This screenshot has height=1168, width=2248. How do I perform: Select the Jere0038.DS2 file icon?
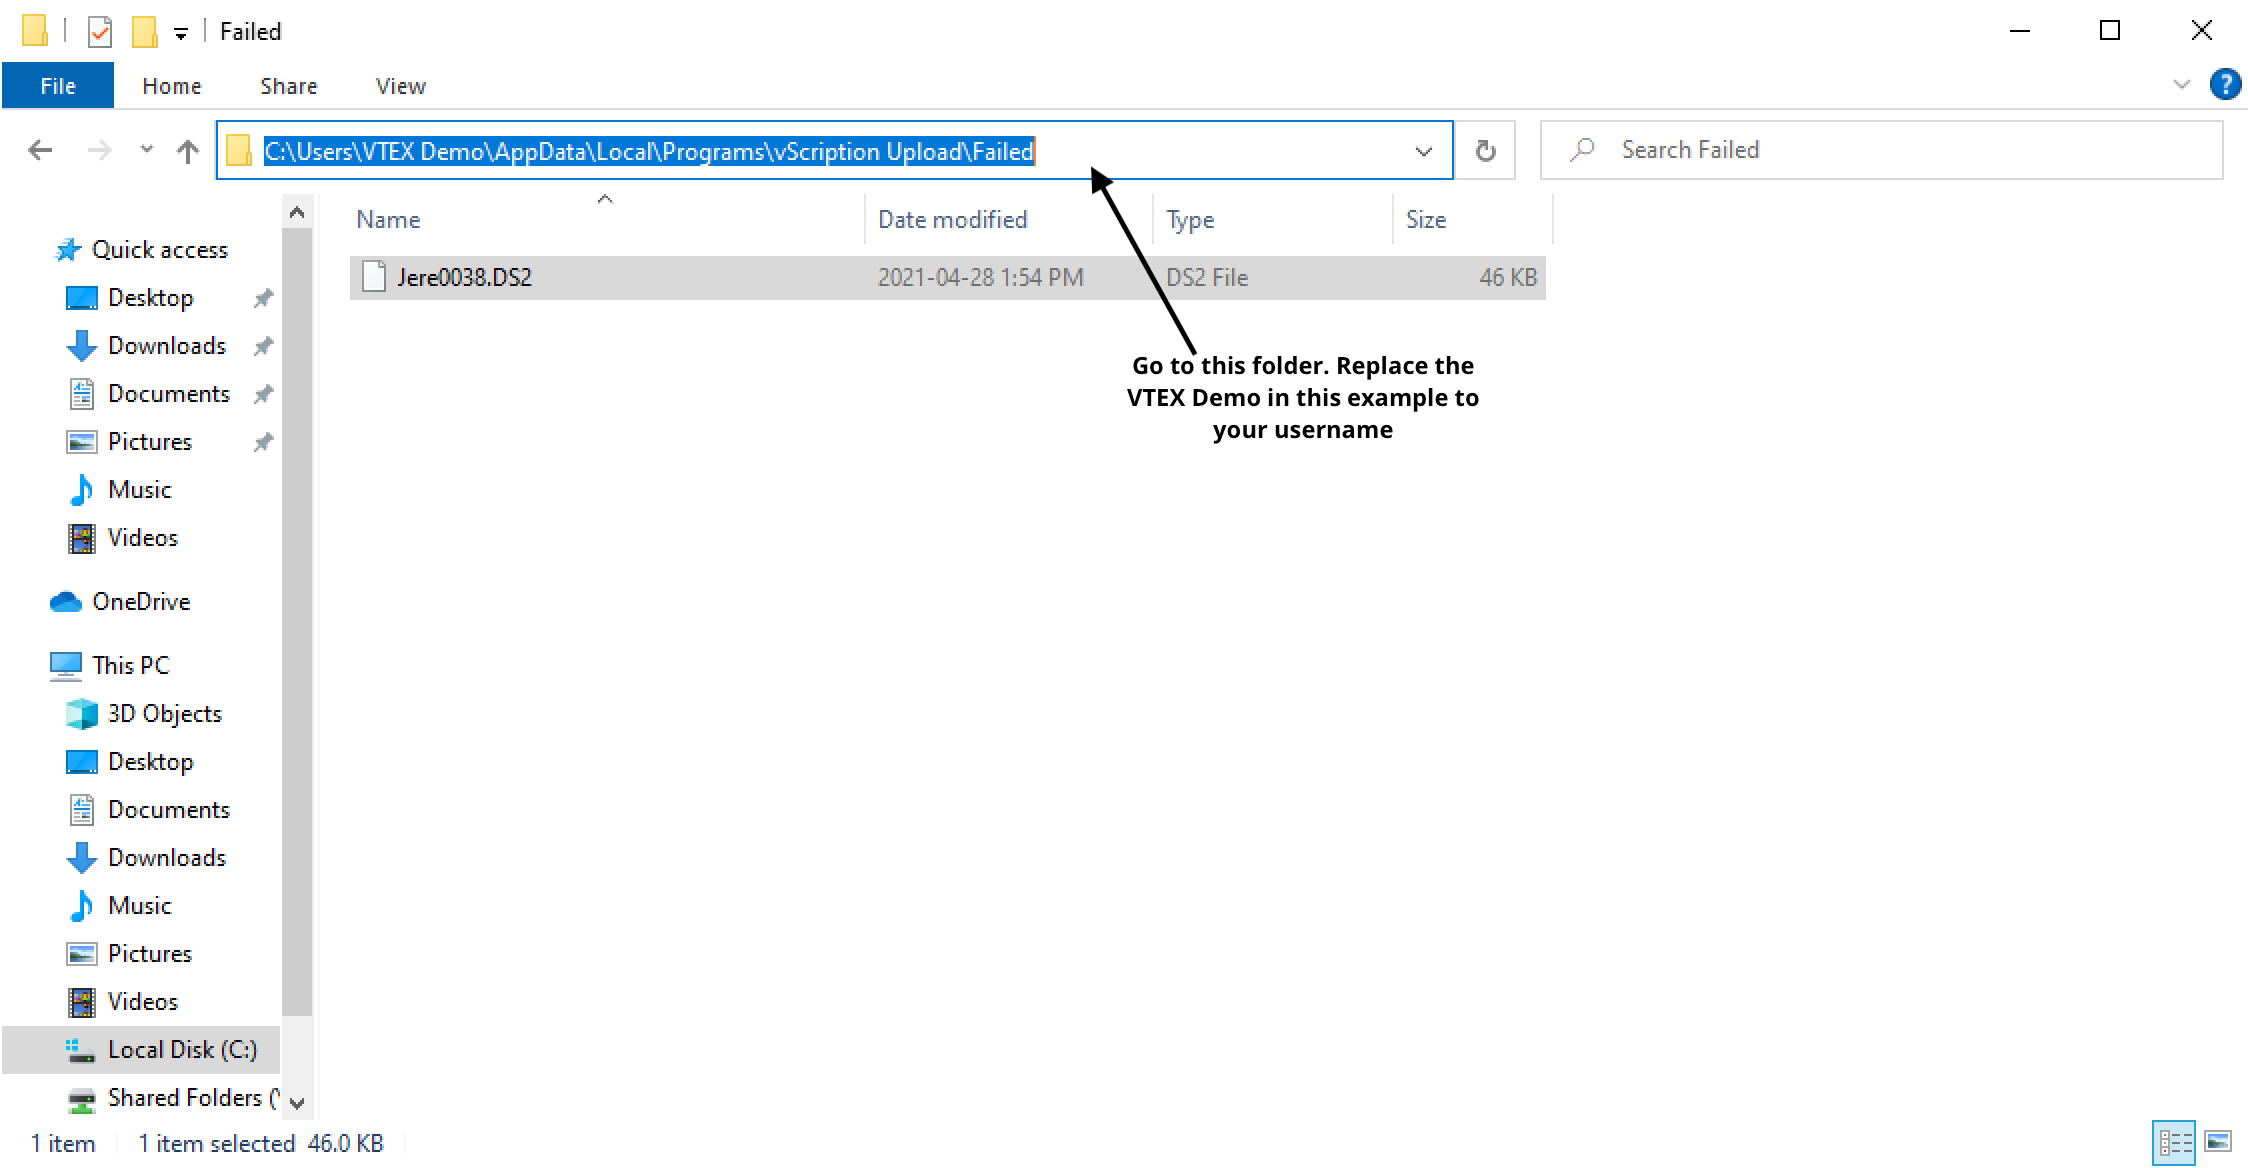pyautogui.click(x=374, y=277)
